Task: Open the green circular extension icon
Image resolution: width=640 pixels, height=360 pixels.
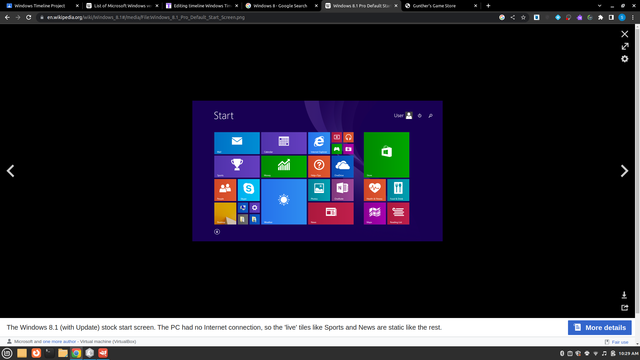Action: (590, 18)
